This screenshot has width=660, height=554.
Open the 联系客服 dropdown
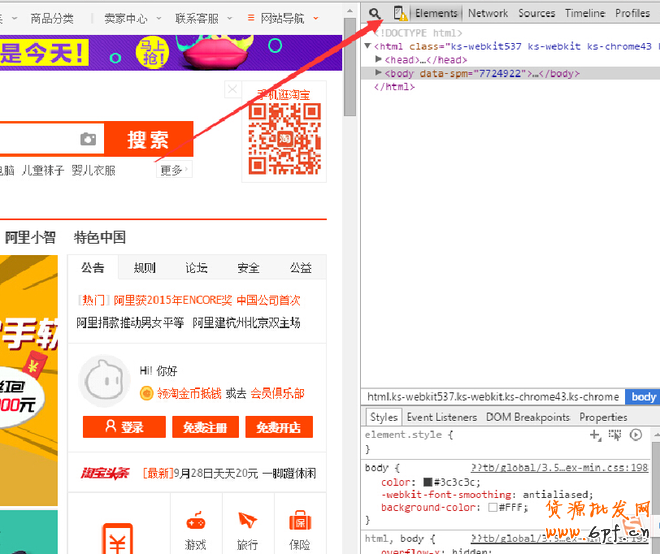coord(204,19)
